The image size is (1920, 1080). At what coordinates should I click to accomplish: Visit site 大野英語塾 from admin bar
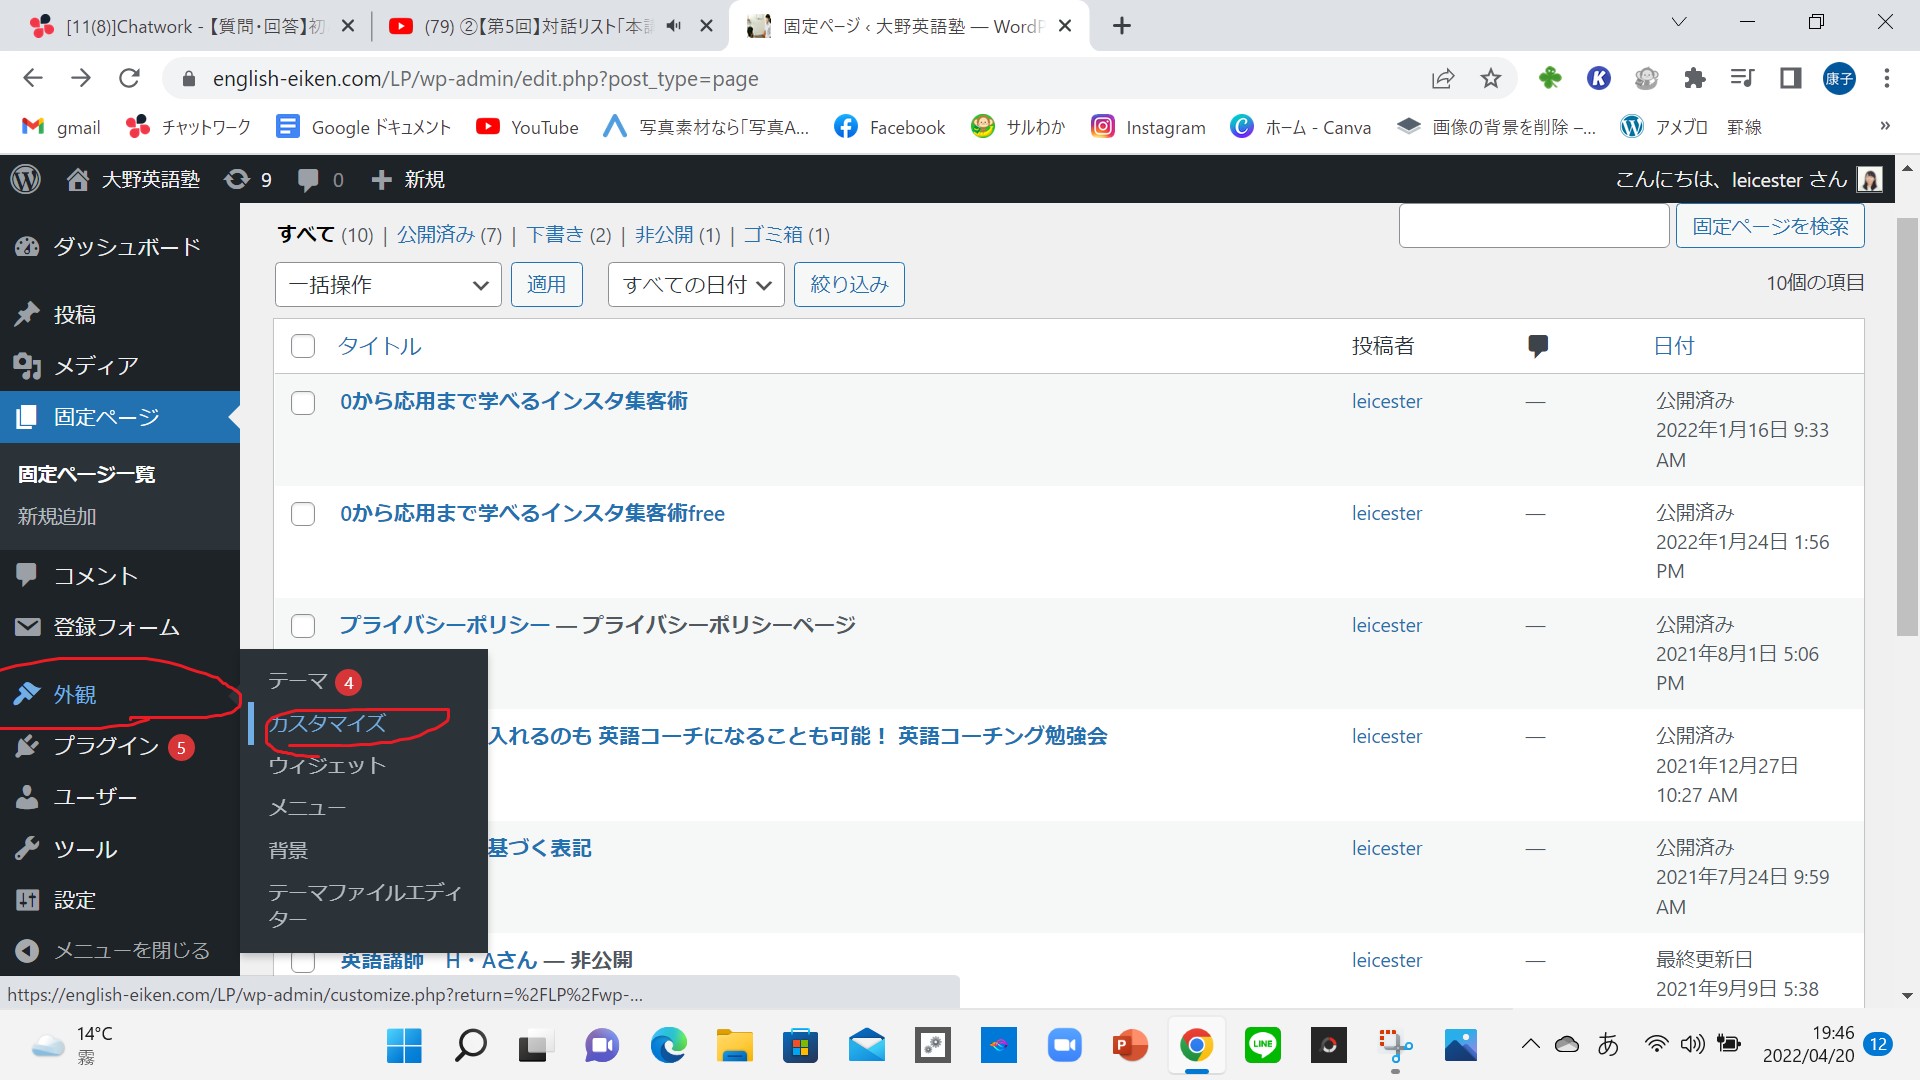click(x=133, y=179)
